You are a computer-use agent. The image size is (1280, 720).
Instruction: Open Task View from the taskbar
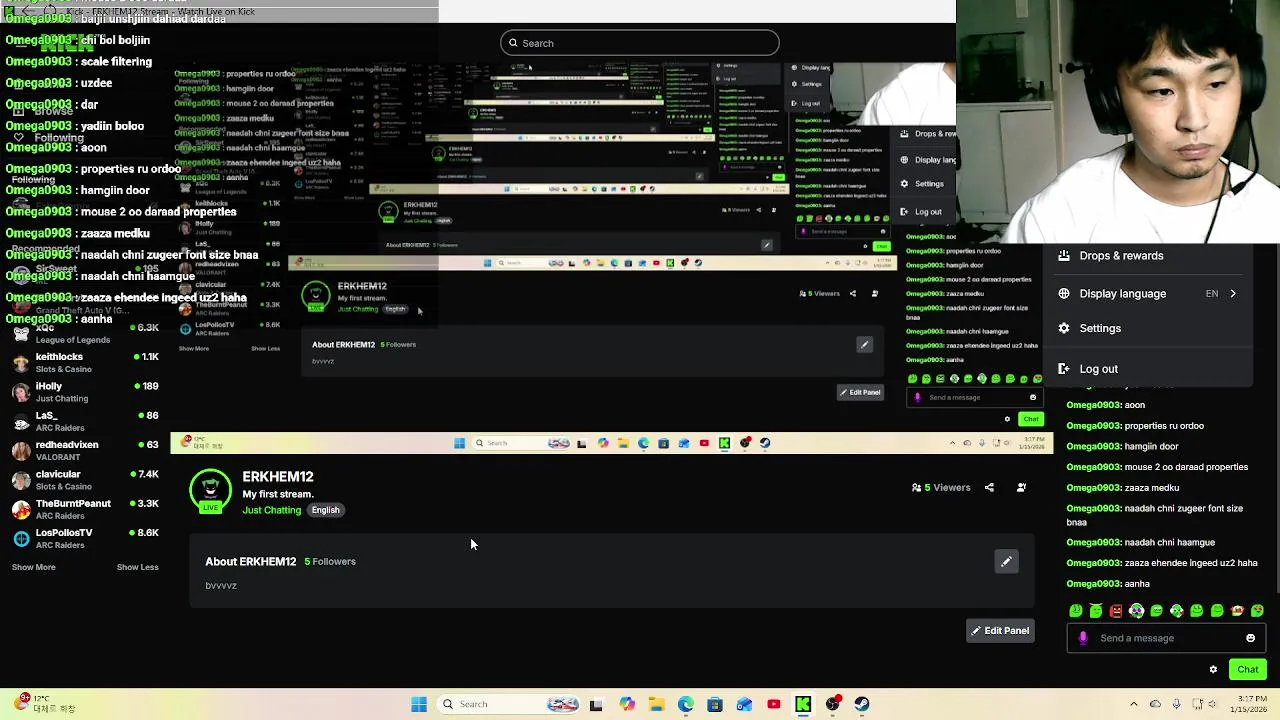(x=596, y=704)
